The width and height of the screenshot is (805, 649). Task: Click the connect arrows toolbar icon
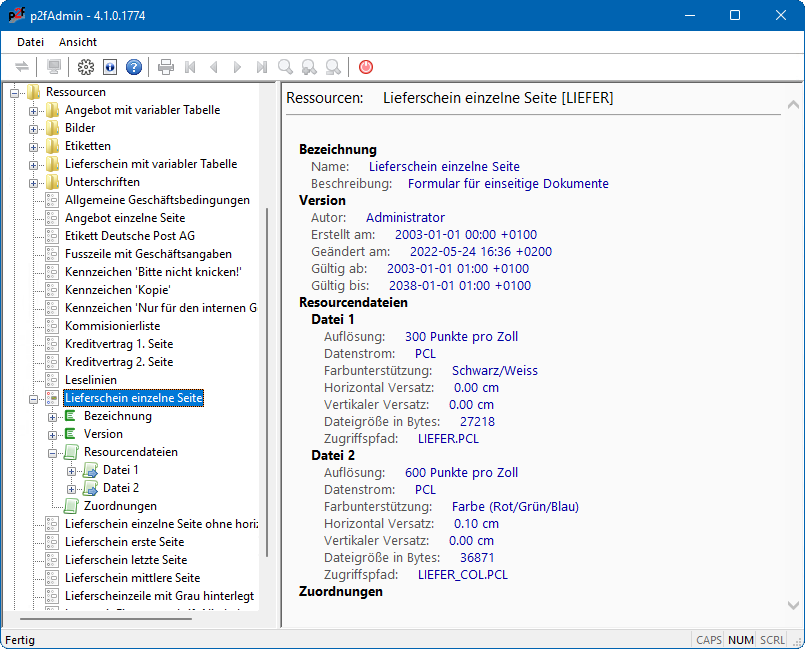(x=22, y=67)
